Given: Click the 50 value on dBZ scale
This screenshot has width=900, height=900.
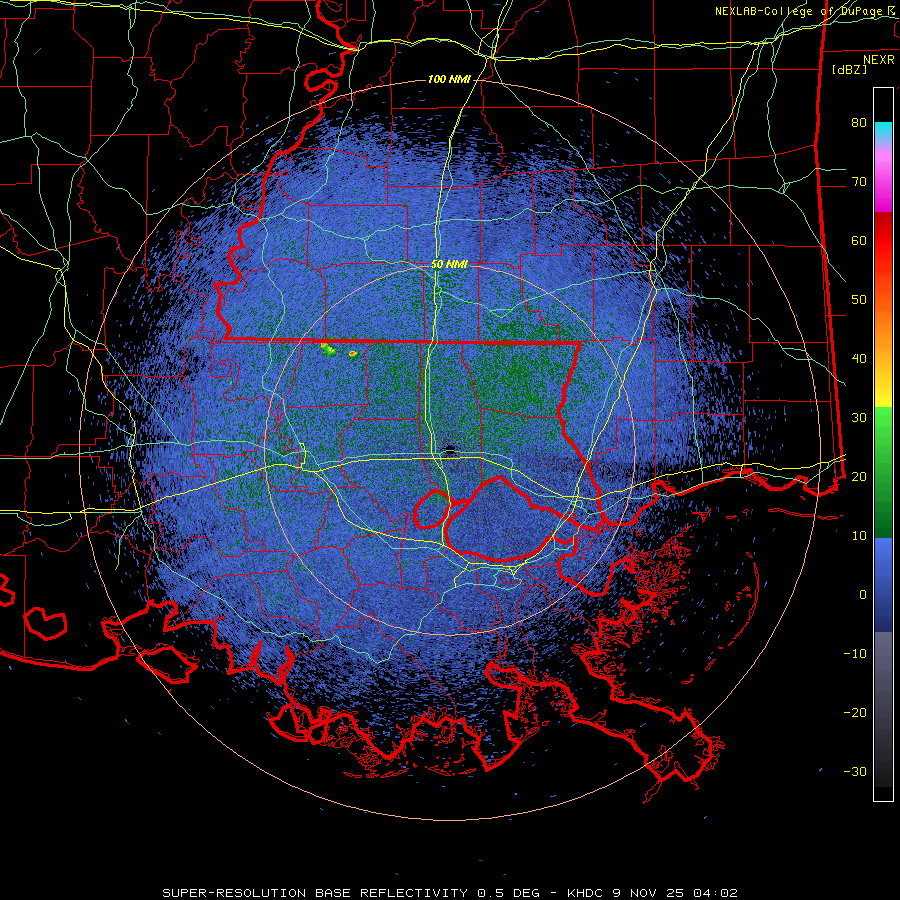Looking at the screenshot, I should [859, 300].
